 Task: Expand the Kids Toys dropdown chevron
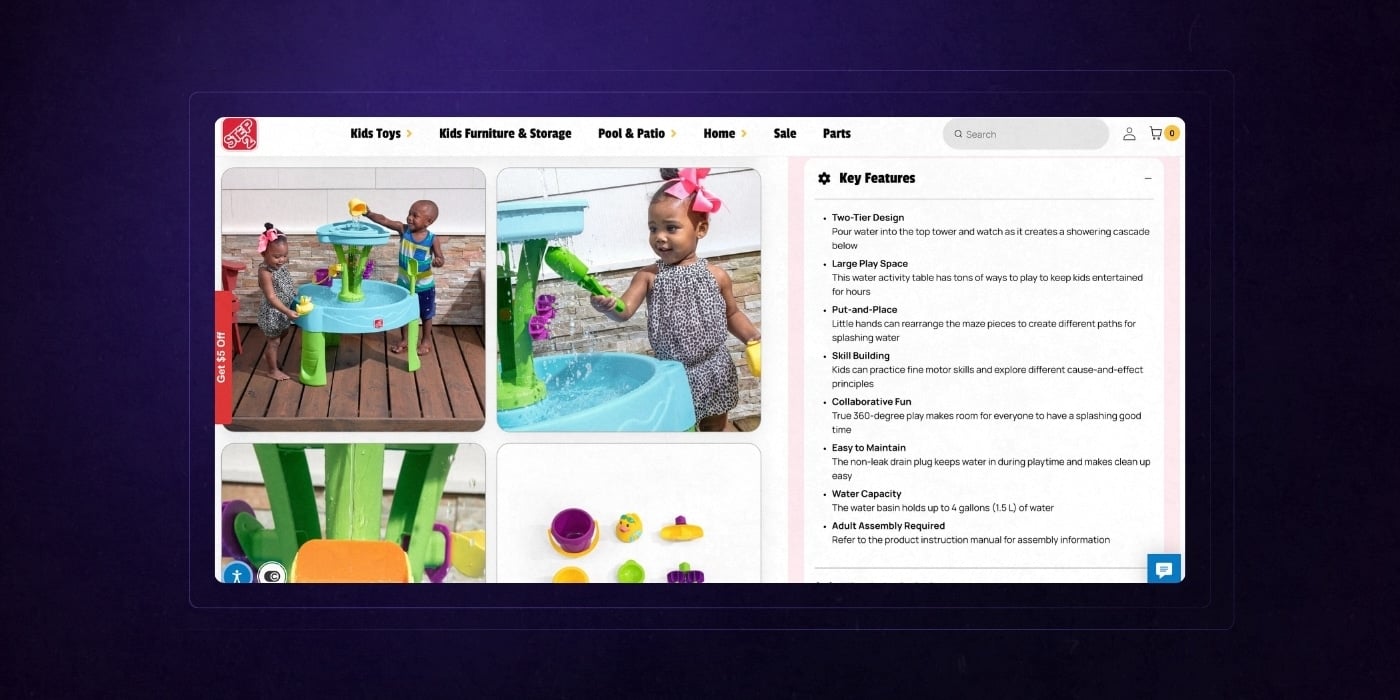409,134
